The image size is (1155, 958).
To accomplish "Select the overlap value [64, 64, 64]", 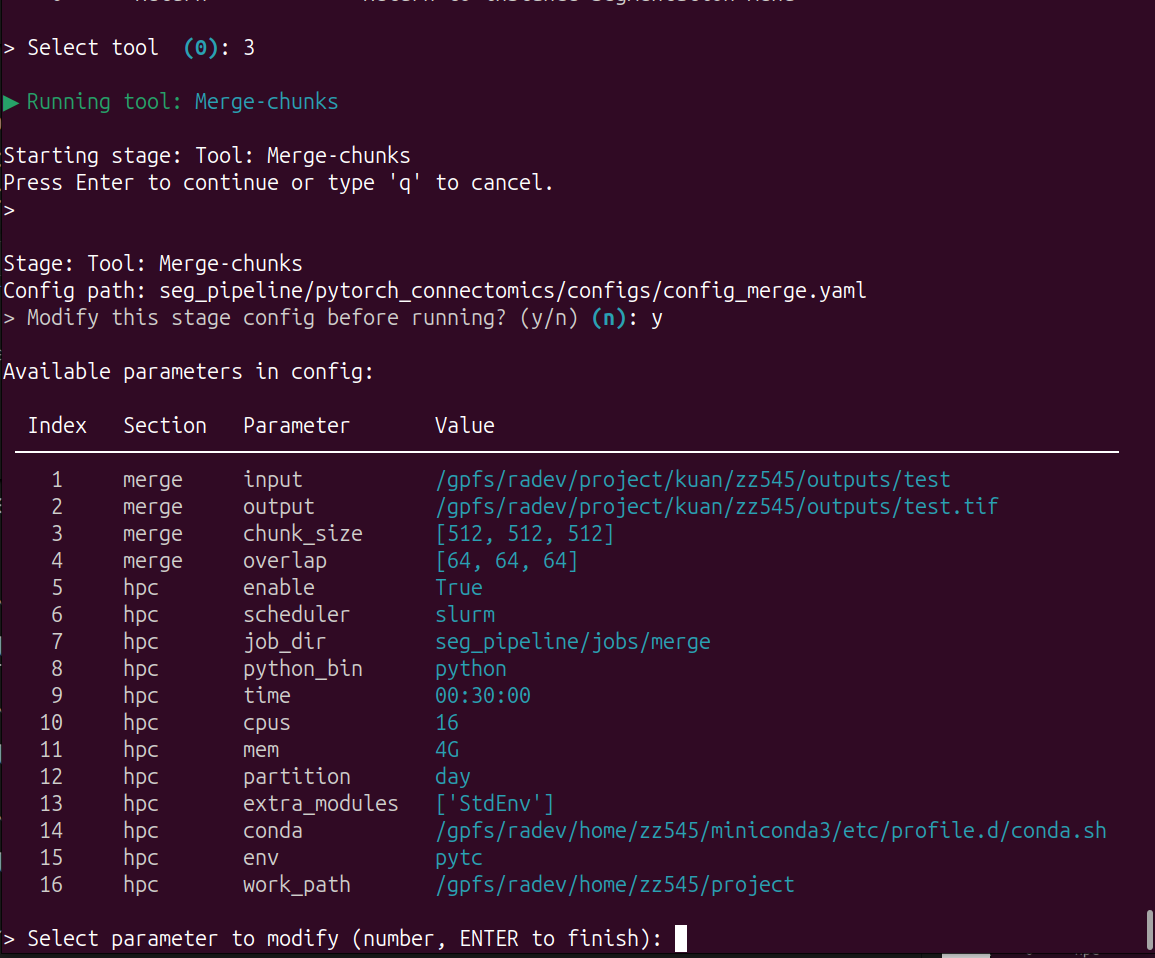I will coord(506,561).
